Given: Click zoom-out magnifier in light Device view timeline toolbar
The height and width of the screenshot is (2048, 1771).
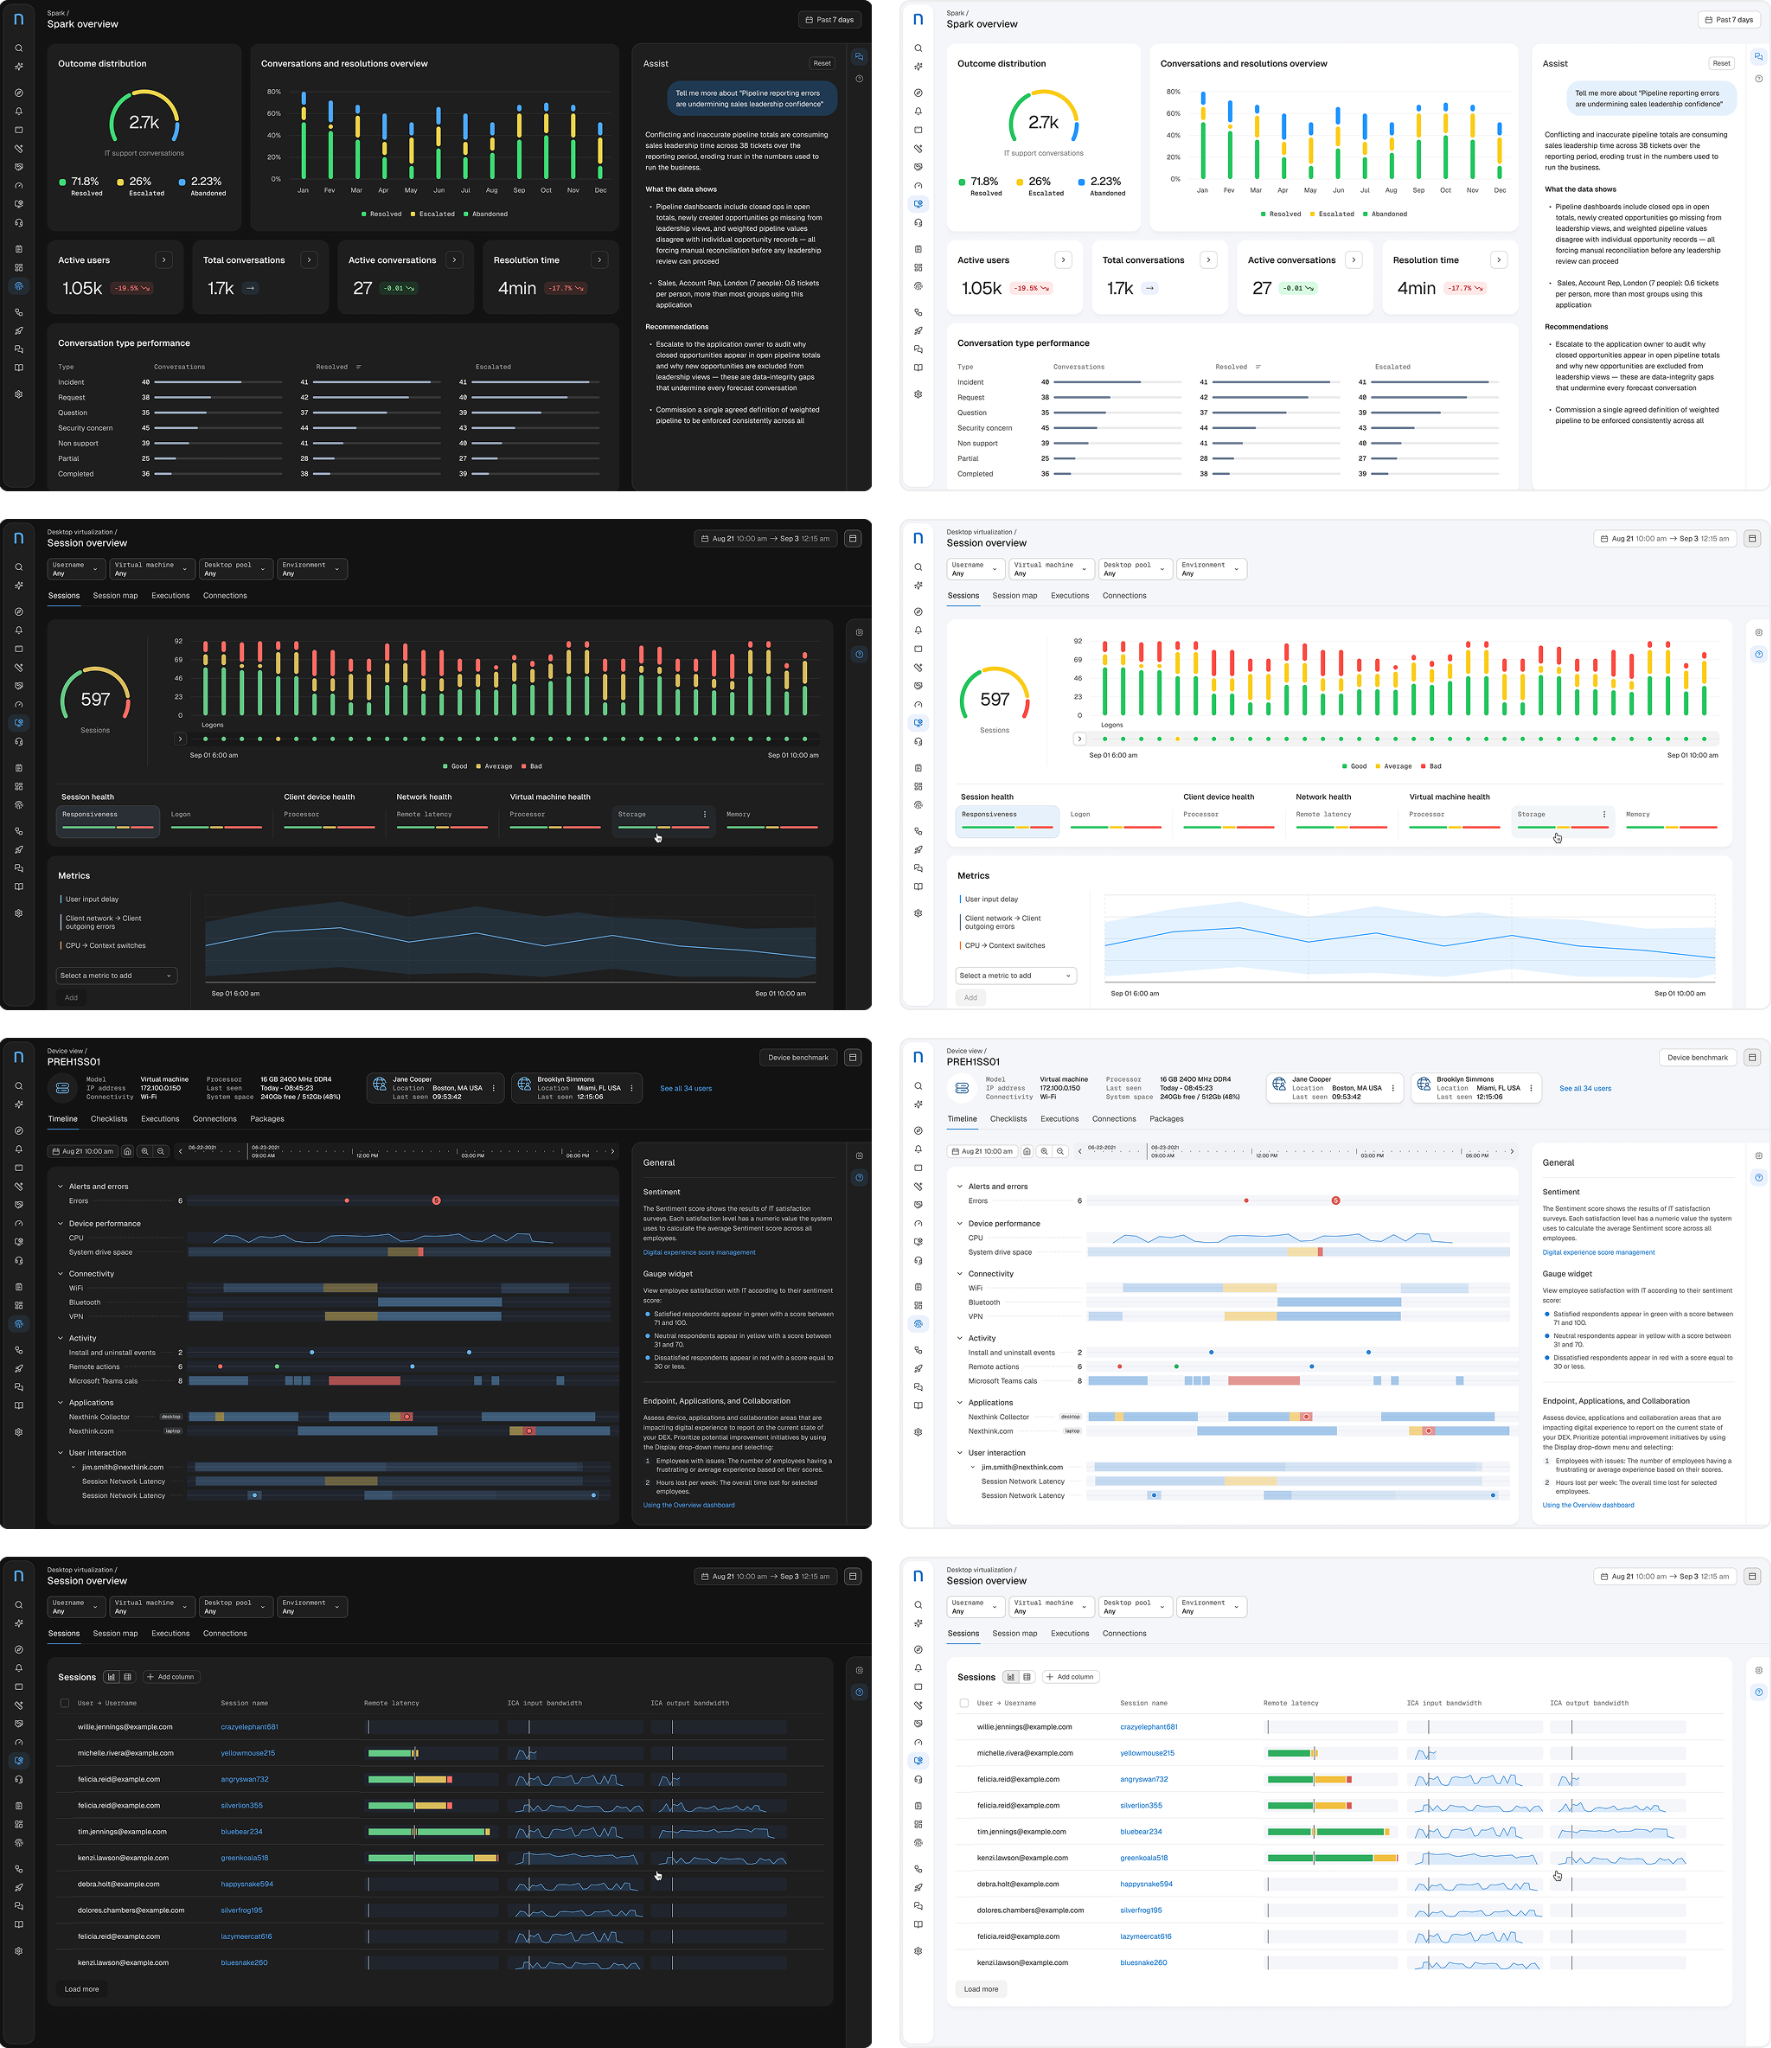Looking at the screenshot, I should coord(1061,1151).
